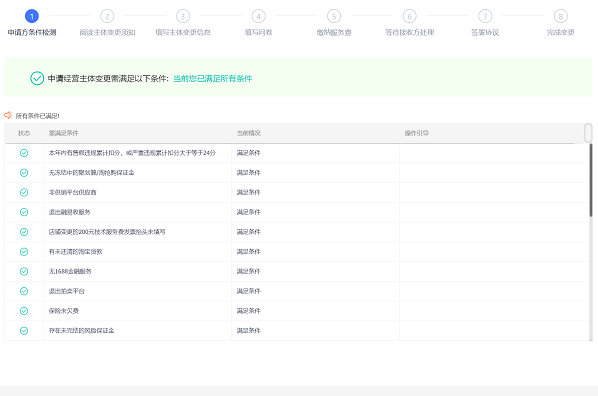Screen dimensions: 598x396
Task: Click the check icon for the 200元技术服务费 row
Action: pyautogui.click(x=24, y=232)
